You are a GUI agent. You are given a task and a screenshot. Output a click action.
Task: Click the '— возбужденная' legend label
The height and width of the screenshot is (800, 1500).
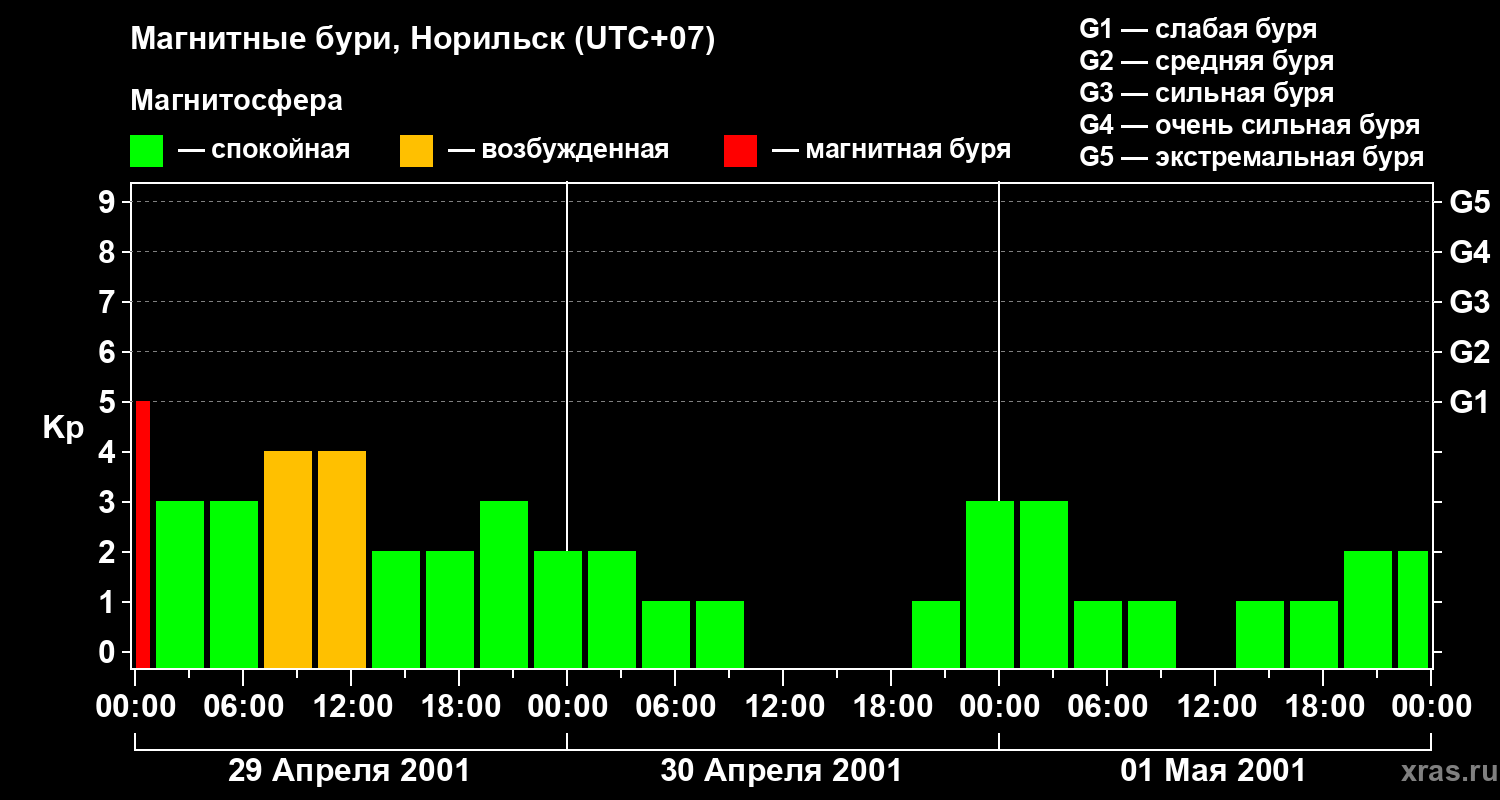(x=558, y=150)
